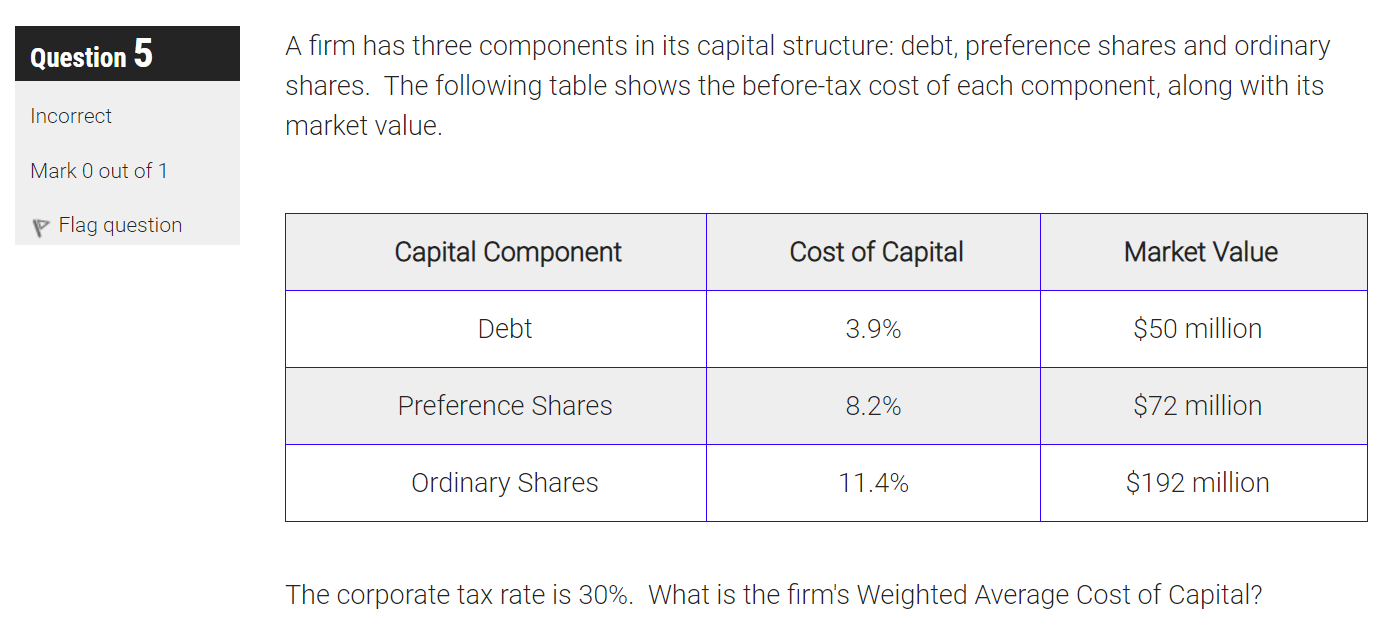The height and width of the screenshot is (626, 1399).
Task: Flag question for later review
Action: 120,225
